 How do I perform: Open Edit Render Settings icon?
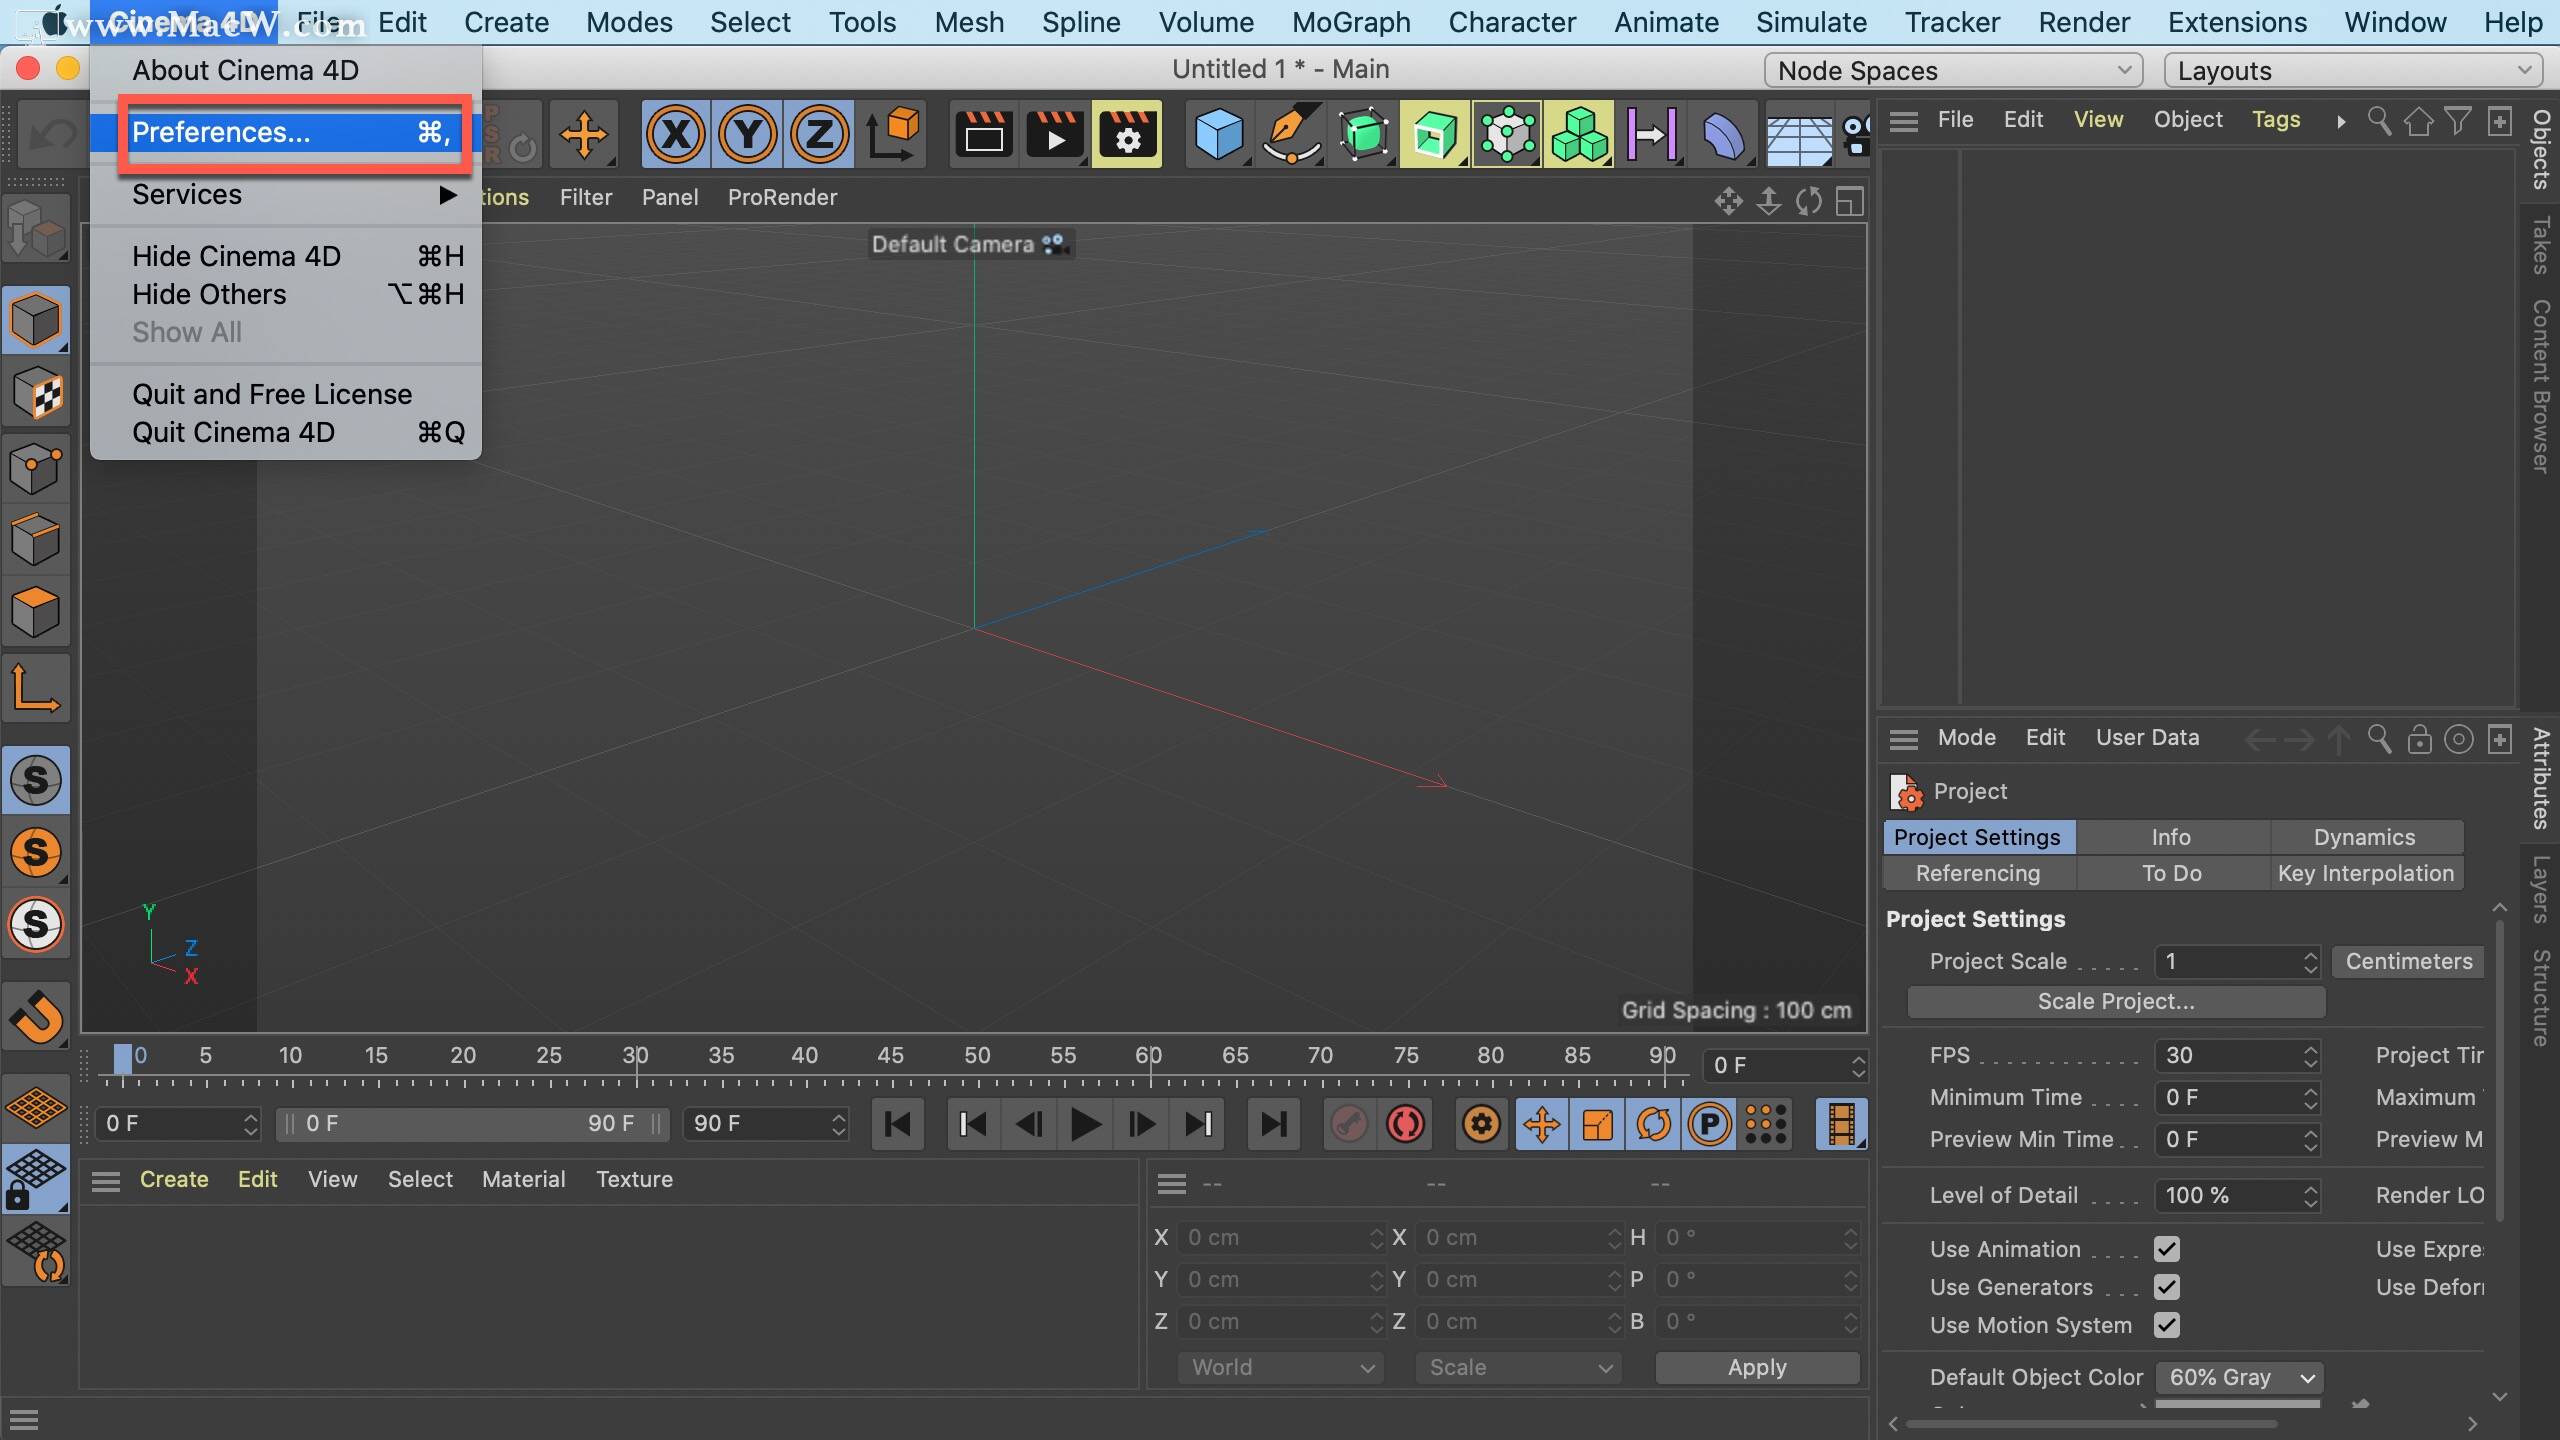click(1127, 134)
